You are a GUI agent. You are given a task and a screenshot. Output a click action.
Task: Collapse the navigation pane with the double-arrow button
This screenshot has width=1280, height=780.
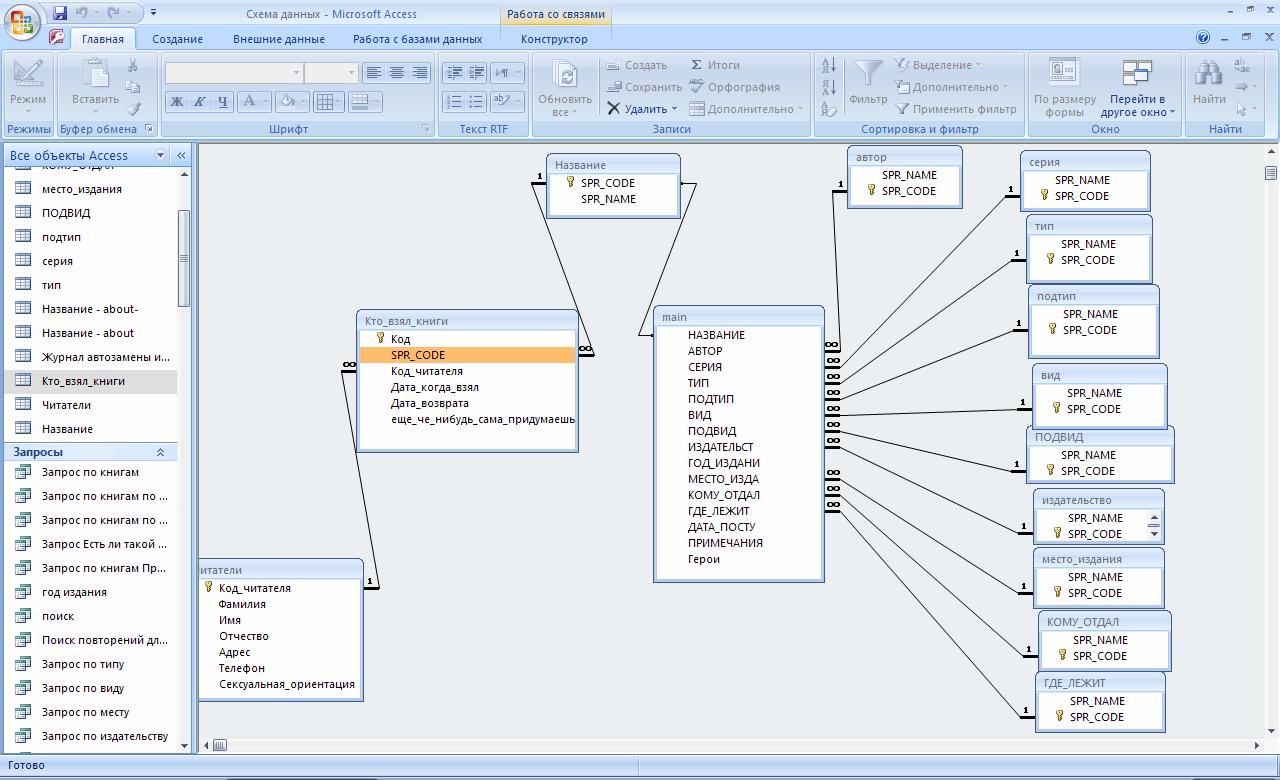coord(181,155)
